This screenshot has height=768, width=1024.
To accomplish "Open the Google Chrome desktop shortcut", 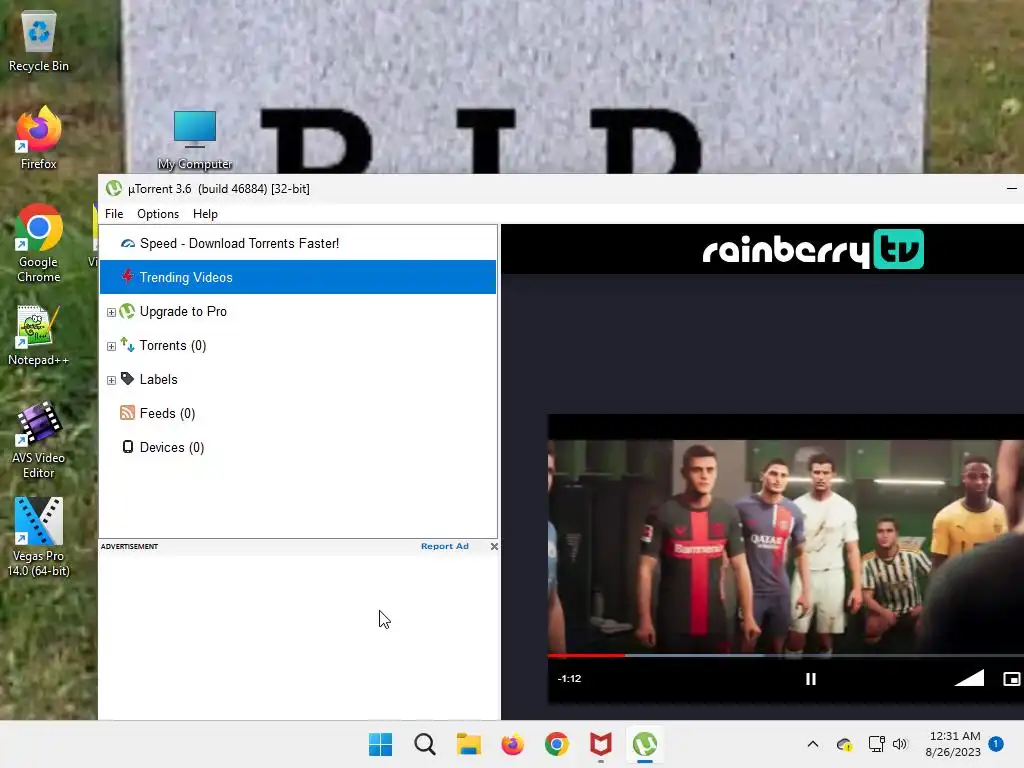I will pos(39,243).
